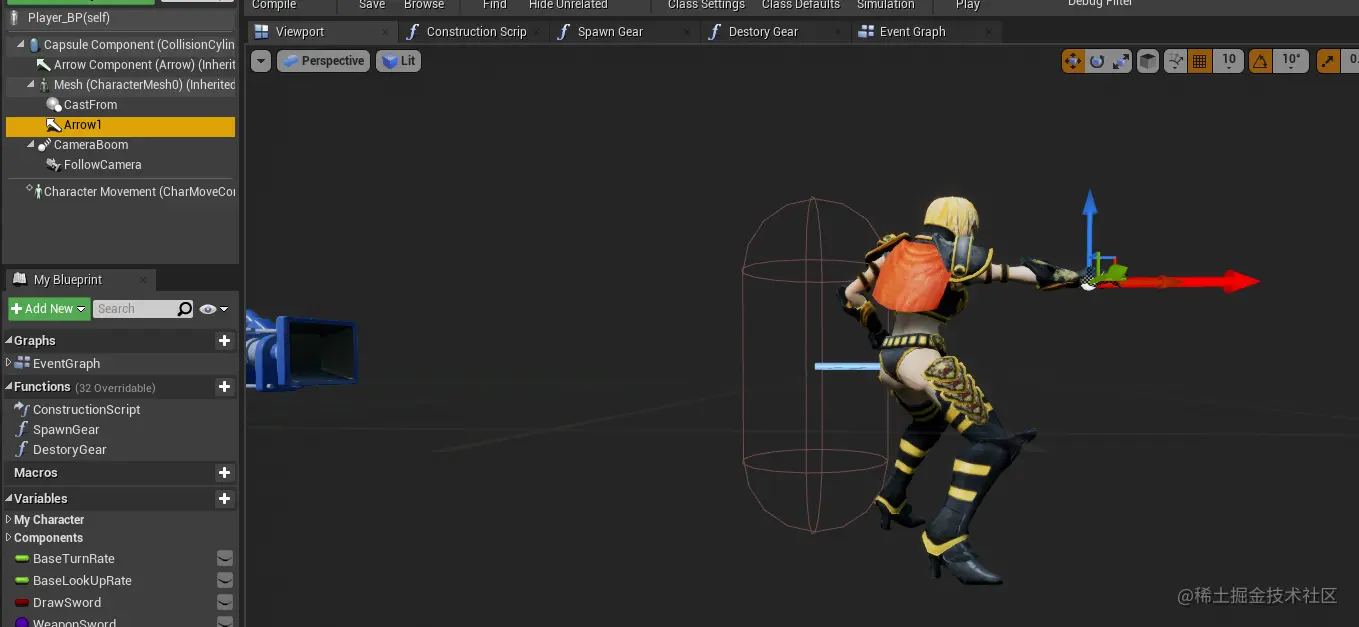This screenshot has height=627, width=1359.
Task: Click the green Add New button
Action: [x=49, y=309]
